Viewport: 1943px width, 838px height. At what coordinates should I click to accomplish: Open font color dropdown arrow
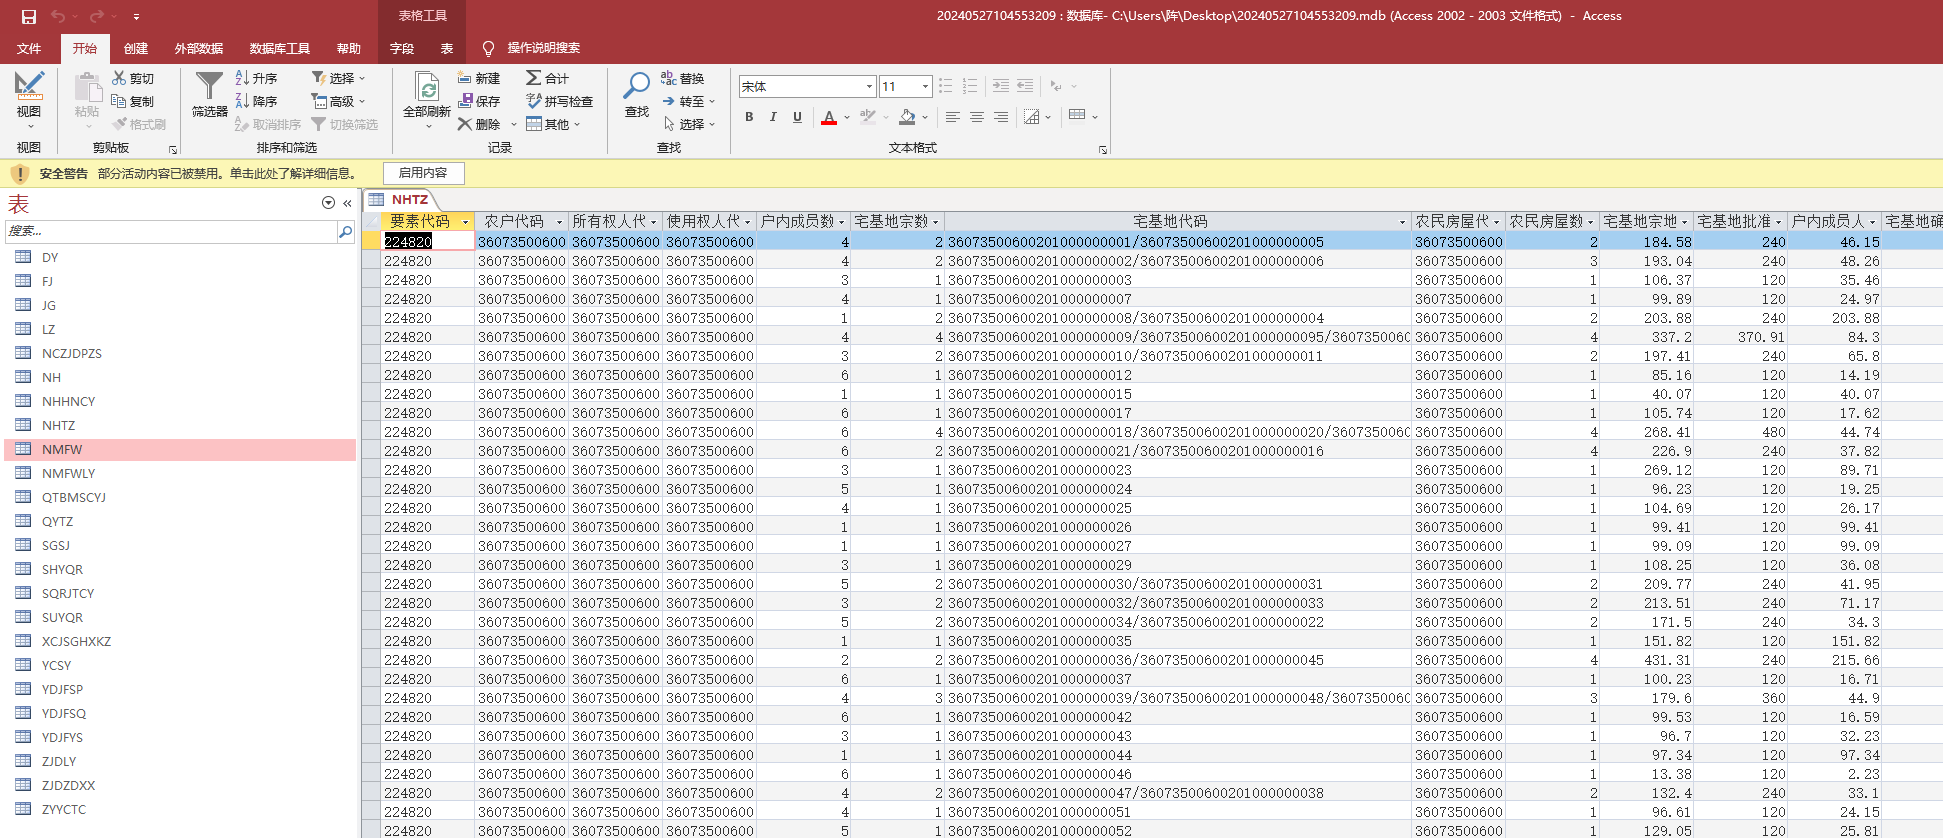(x=847, y=117)
